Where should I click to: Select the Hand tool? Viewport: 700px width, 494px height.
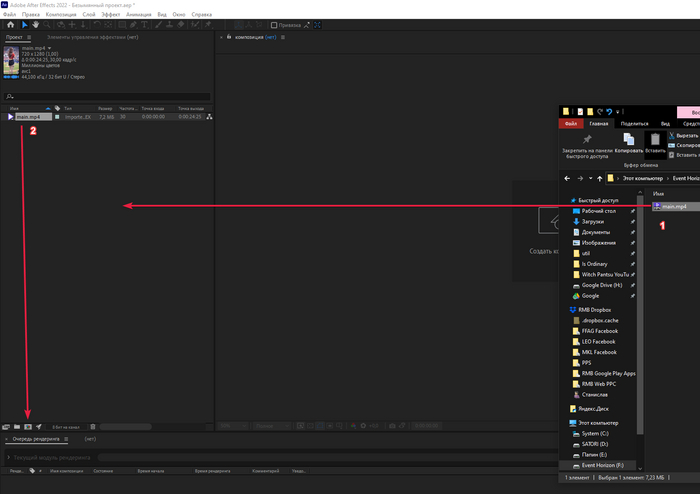pos(35,25)
